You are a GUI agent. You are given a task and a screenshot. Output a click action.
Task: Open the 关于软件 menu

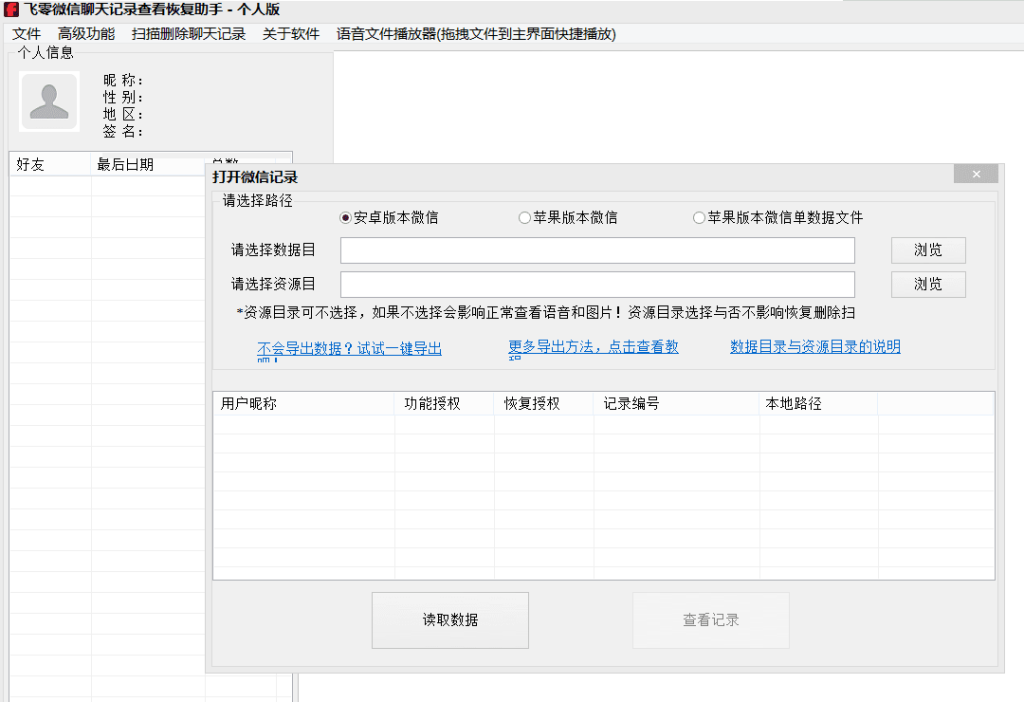pos(293,33)
